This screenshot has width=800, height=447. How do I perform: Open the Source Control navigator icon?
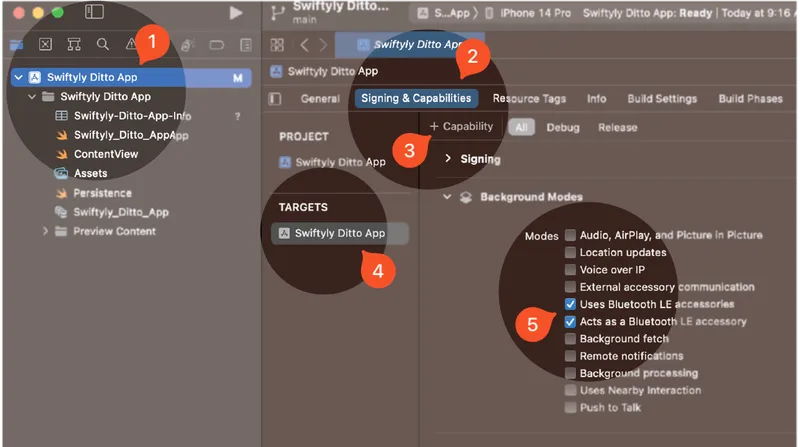click(45, 45)
